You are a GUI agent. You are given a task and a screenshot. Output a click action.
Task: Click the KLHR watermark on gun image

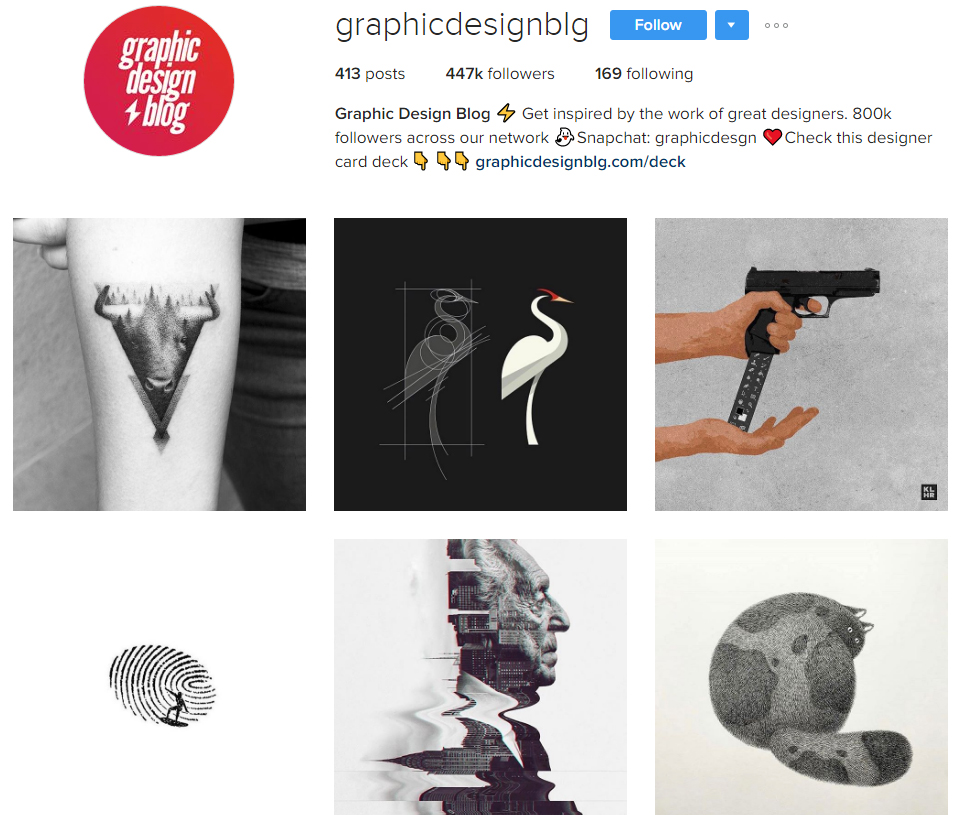(x=929, y=492)
